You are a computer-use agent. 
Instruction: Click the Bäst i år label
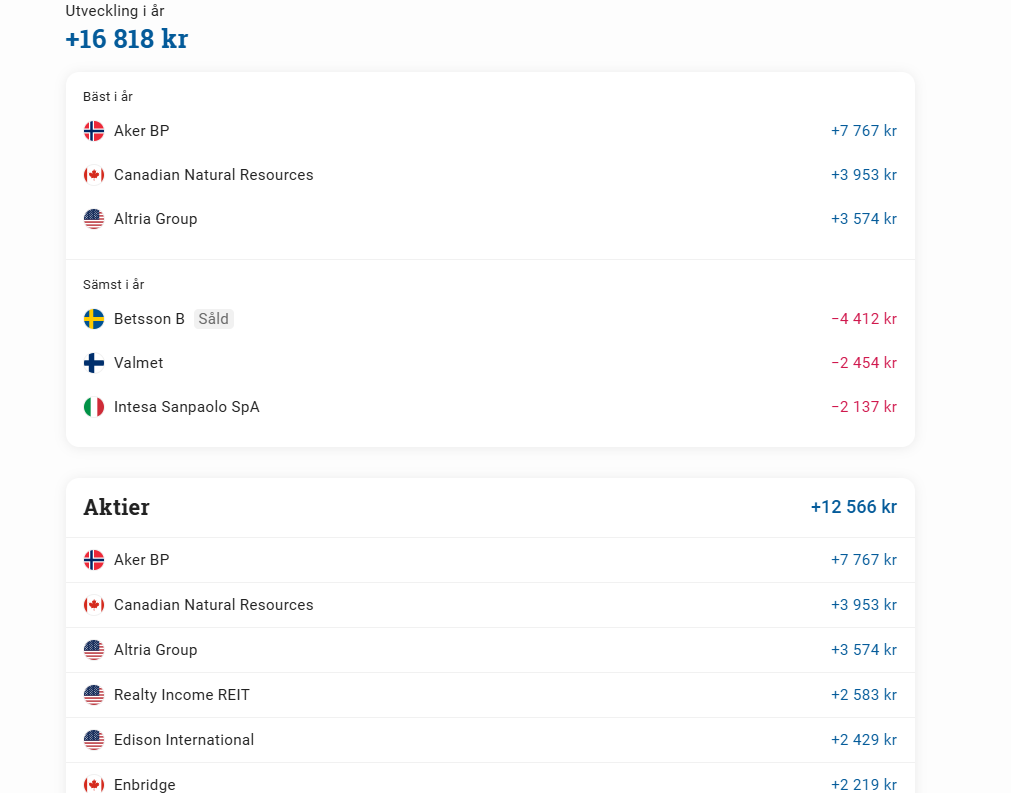(x=108, y=97)
